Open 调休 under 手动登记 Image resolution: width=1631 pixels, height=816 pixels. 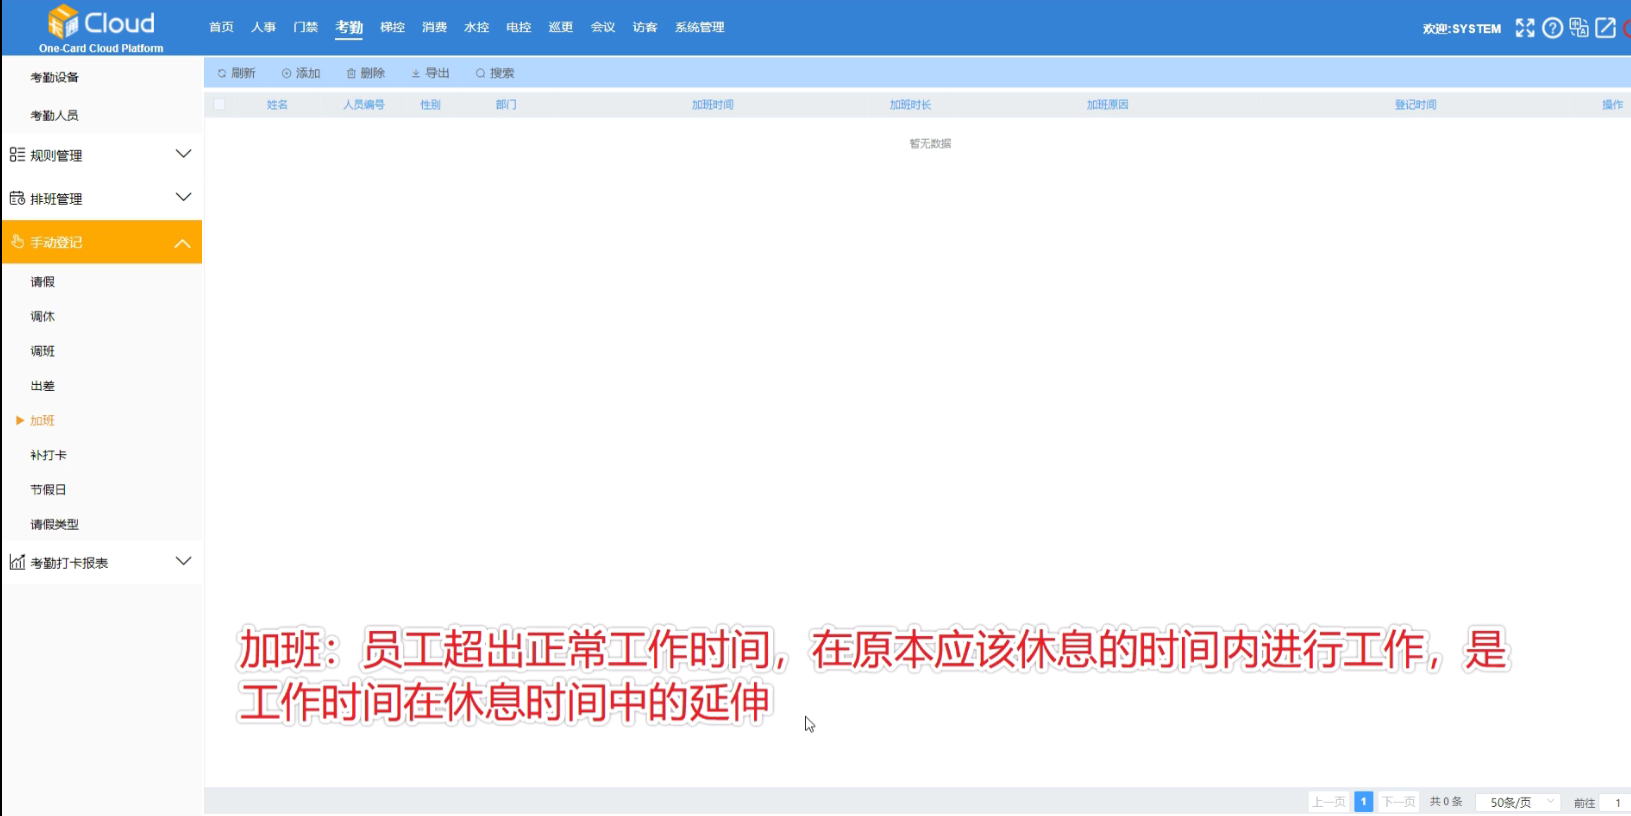tap(42, 316)
